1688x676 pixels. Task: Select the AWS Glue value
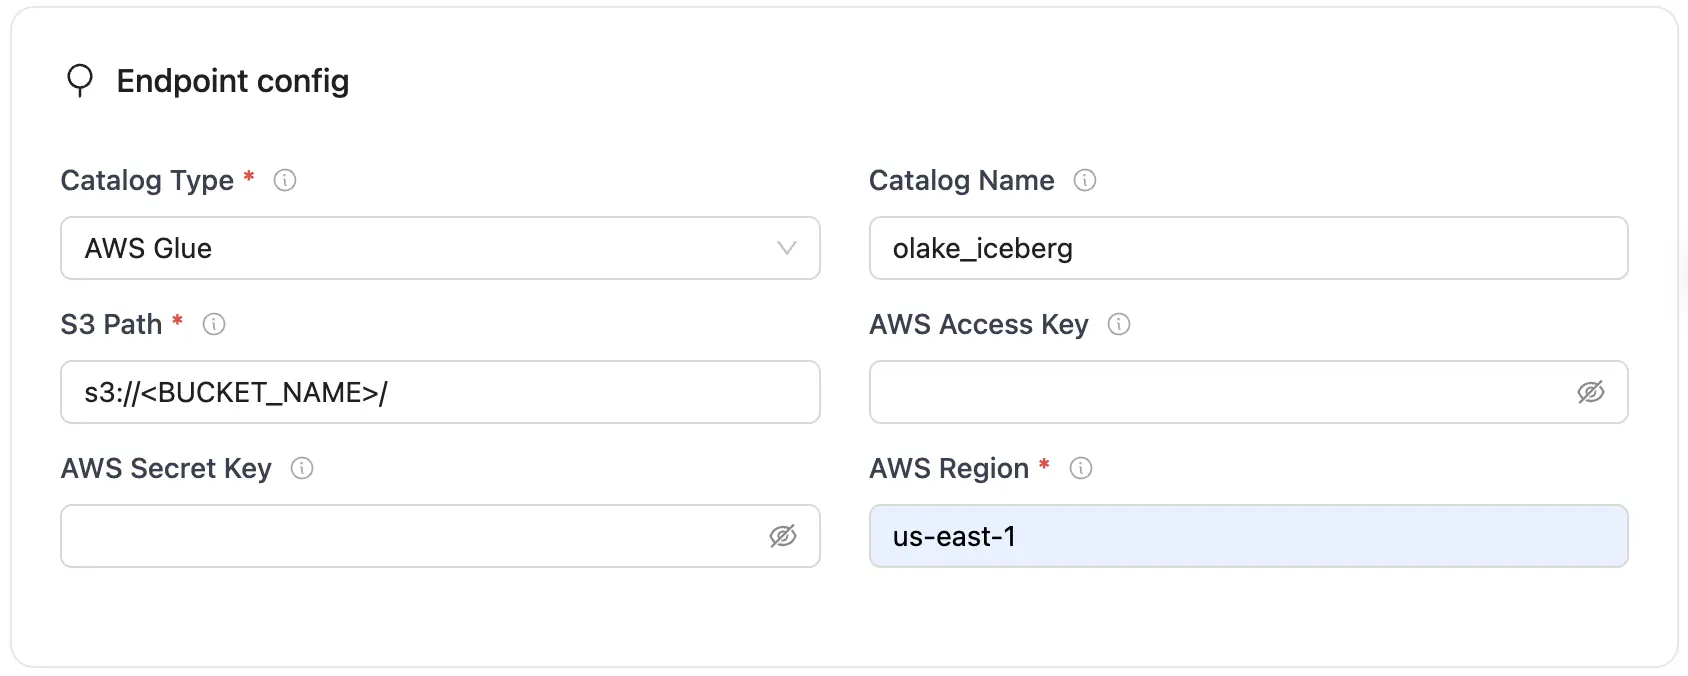pos(146,248)
